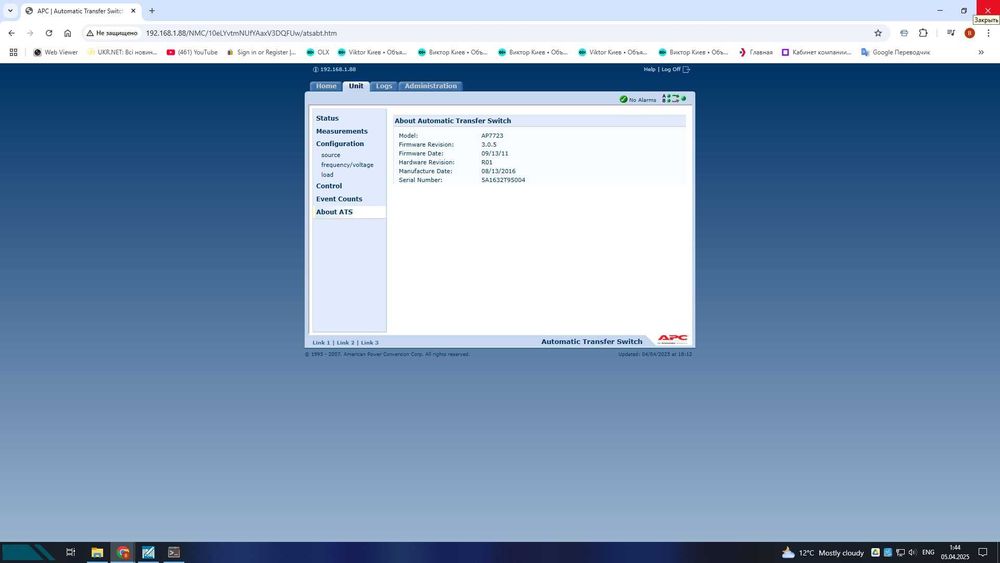Select About ATS in the left menu

[x=334, y=212]
